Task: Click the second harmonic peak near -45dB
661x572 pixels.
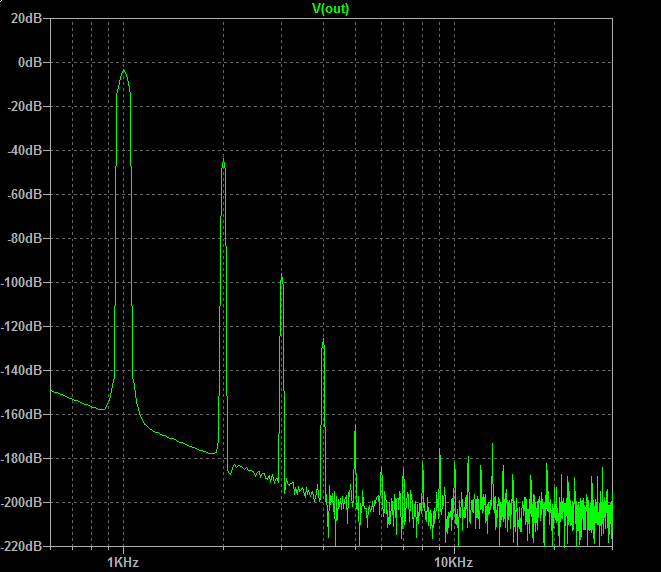Action: [x=223, y=160]
